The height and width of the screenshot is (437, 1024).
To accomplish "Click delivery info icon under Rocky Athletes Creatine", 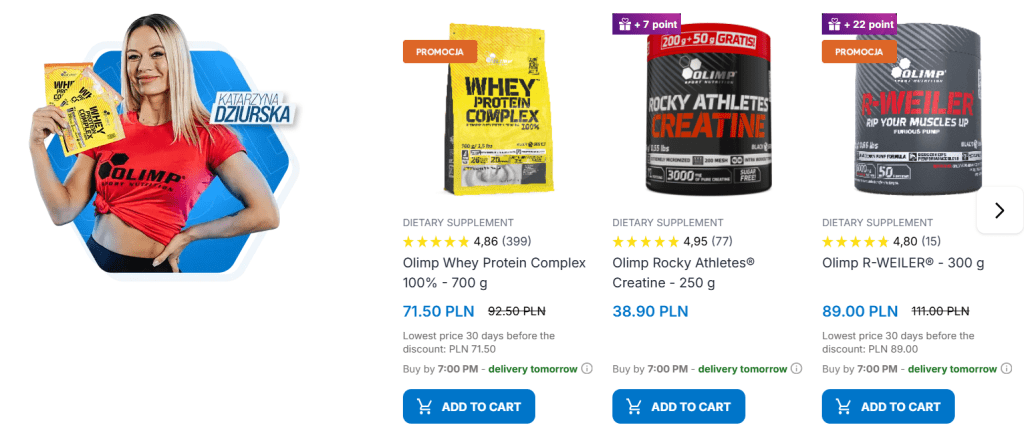I will 797,369.
